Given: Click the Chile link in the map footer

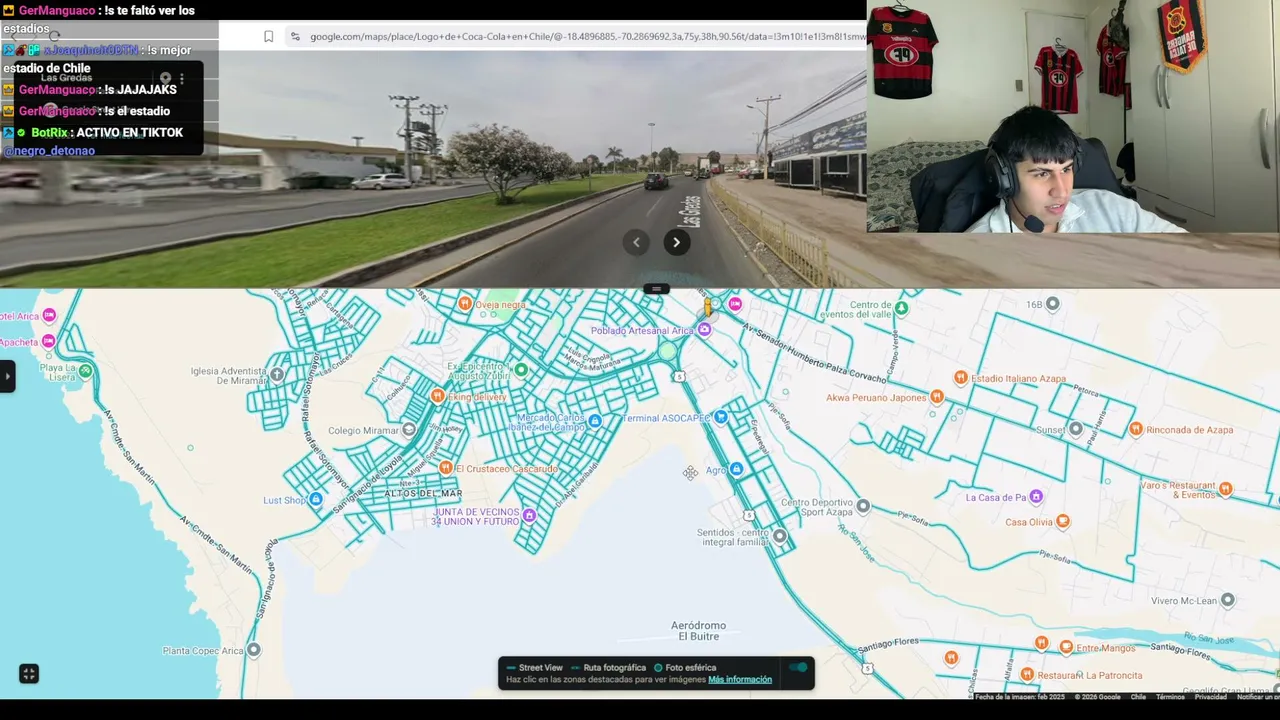Looking at the screenshot, I should [x=1138, y=697].
